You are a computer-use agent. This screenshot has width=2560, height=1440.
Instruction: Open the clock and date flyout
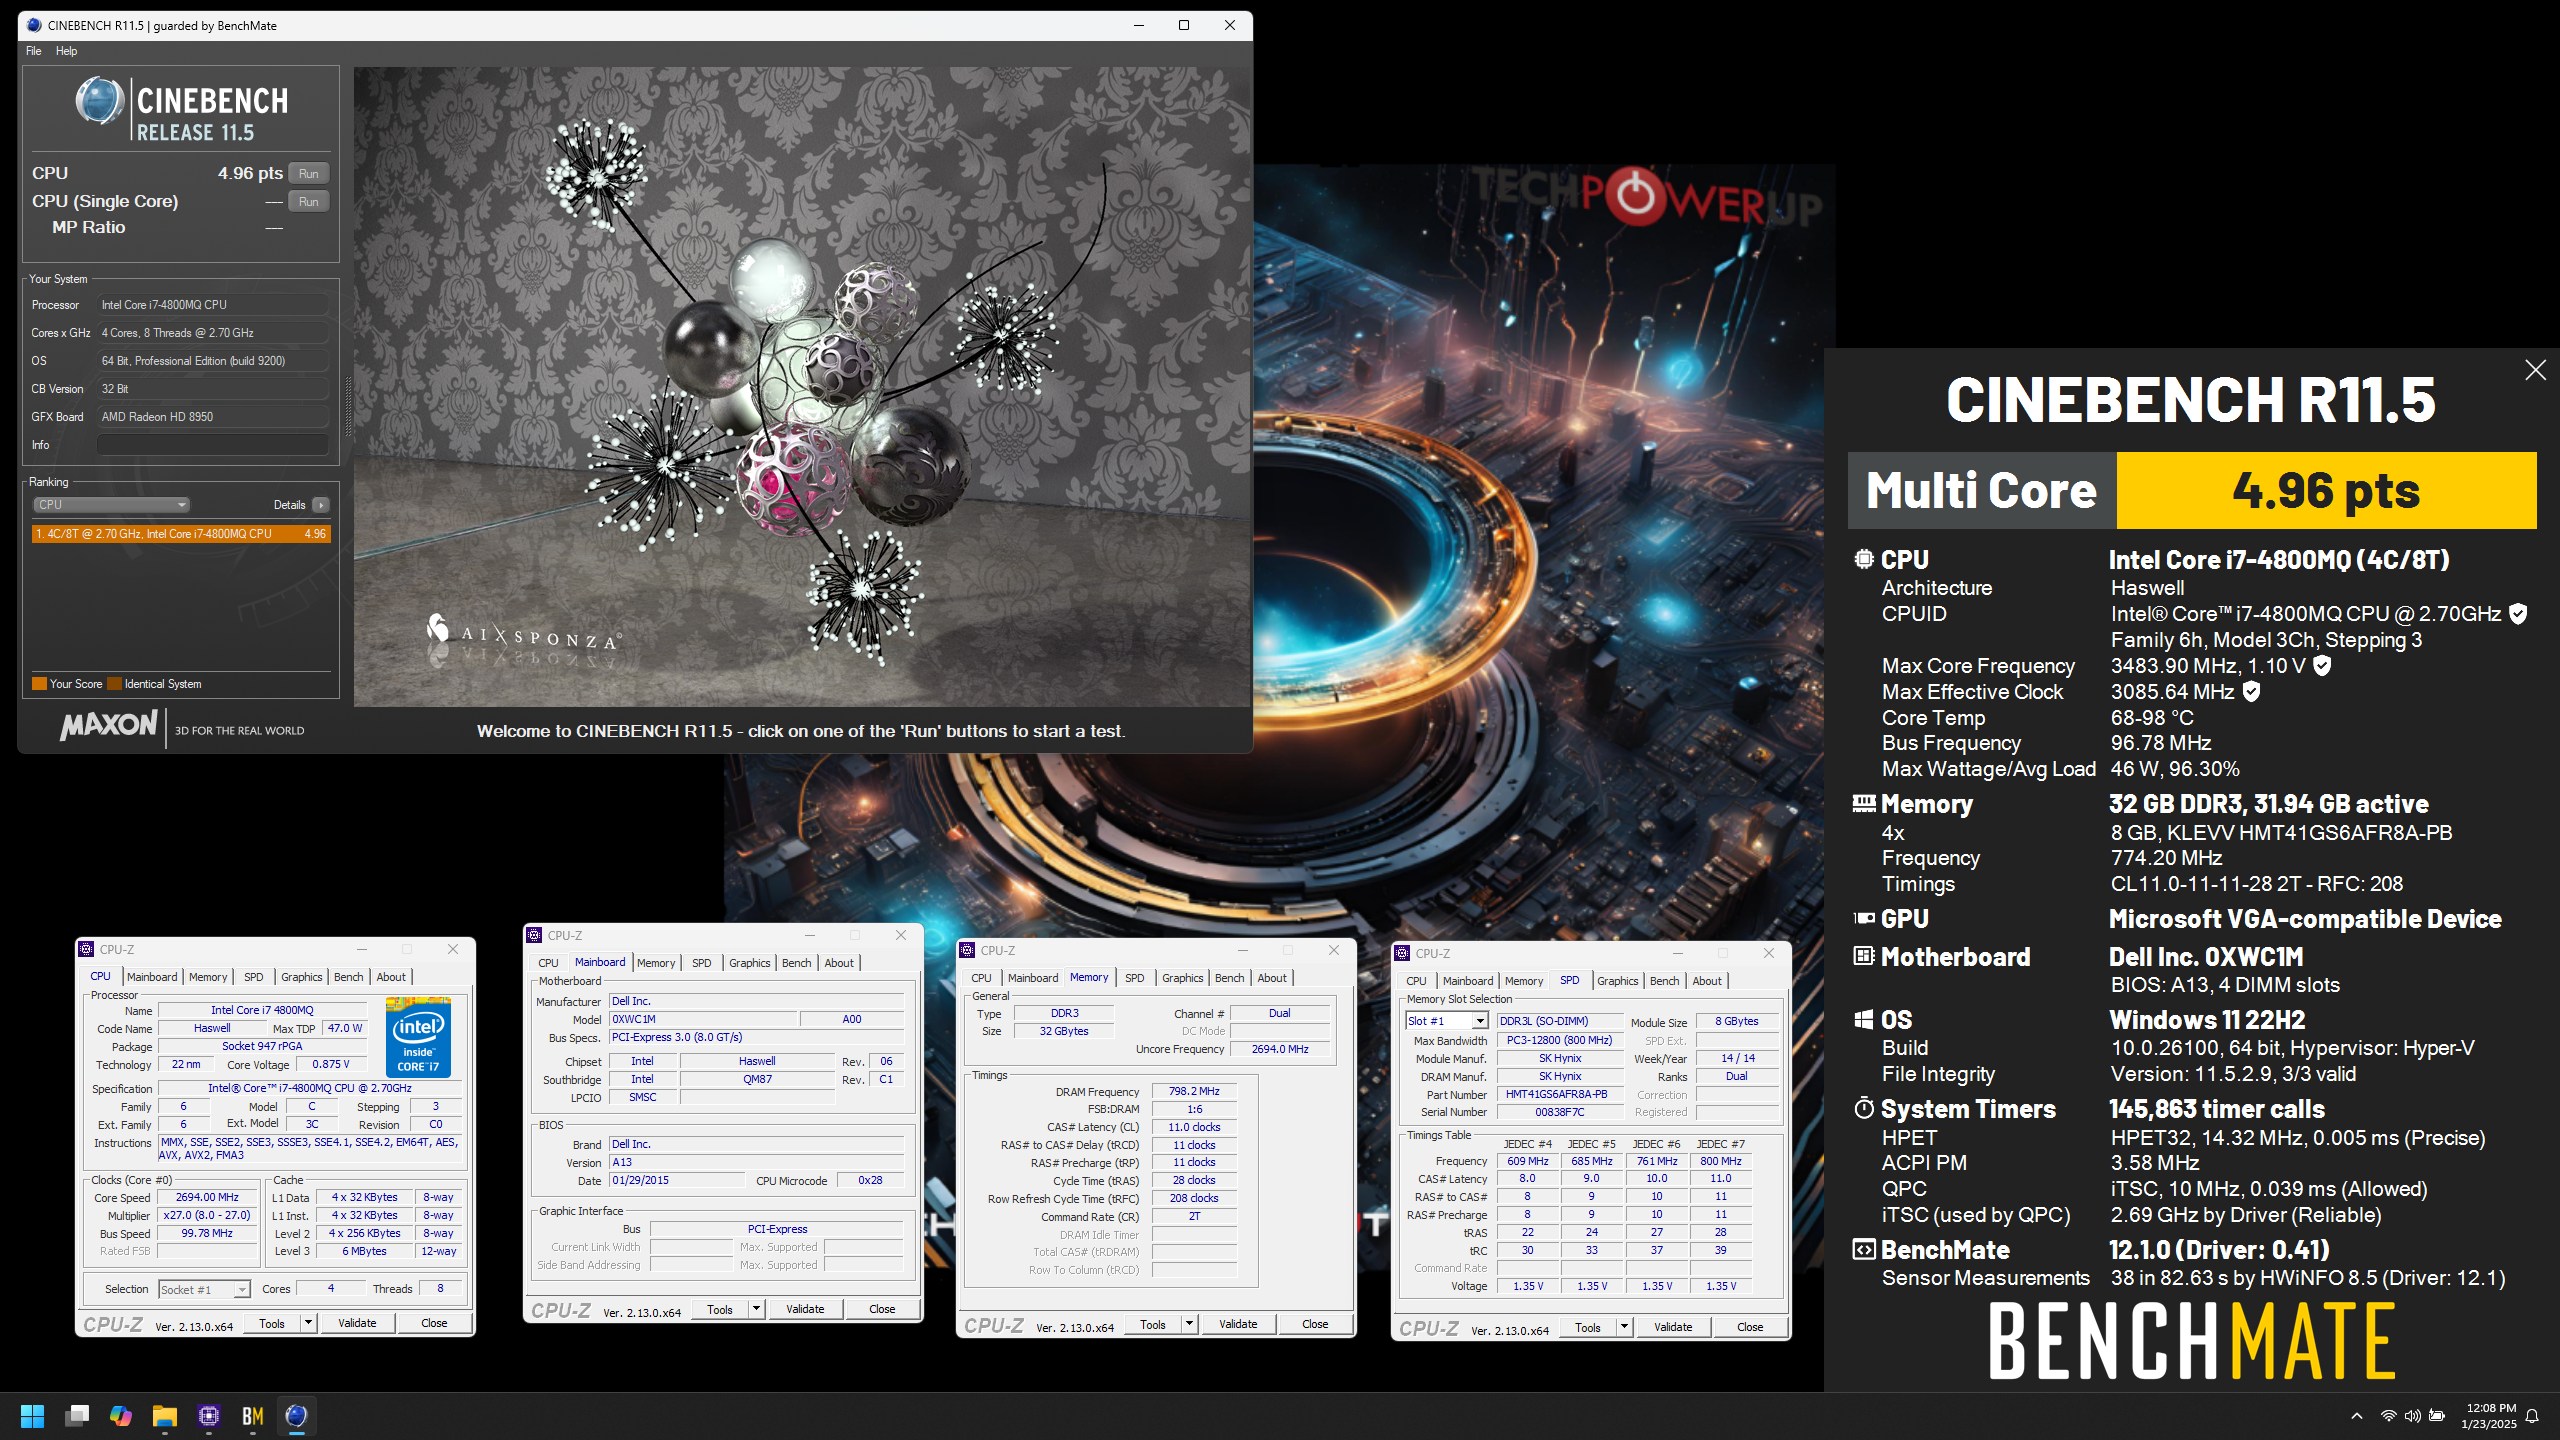click(x=2489, y=1416)
